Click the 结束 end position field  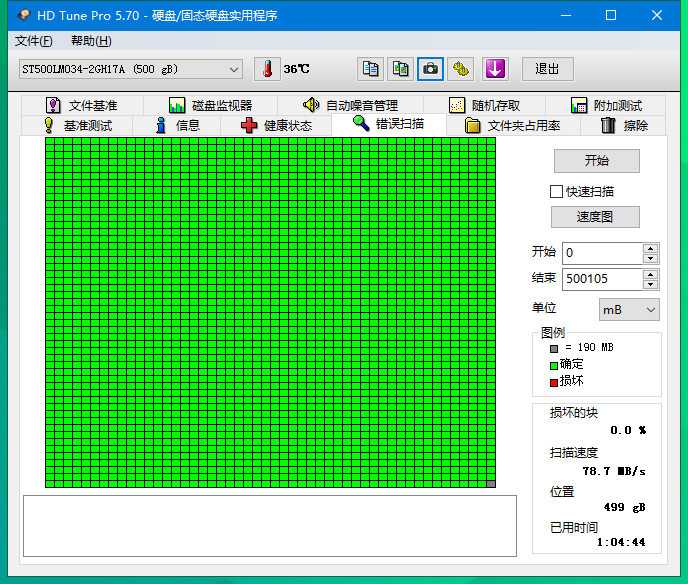click(602, 279)
